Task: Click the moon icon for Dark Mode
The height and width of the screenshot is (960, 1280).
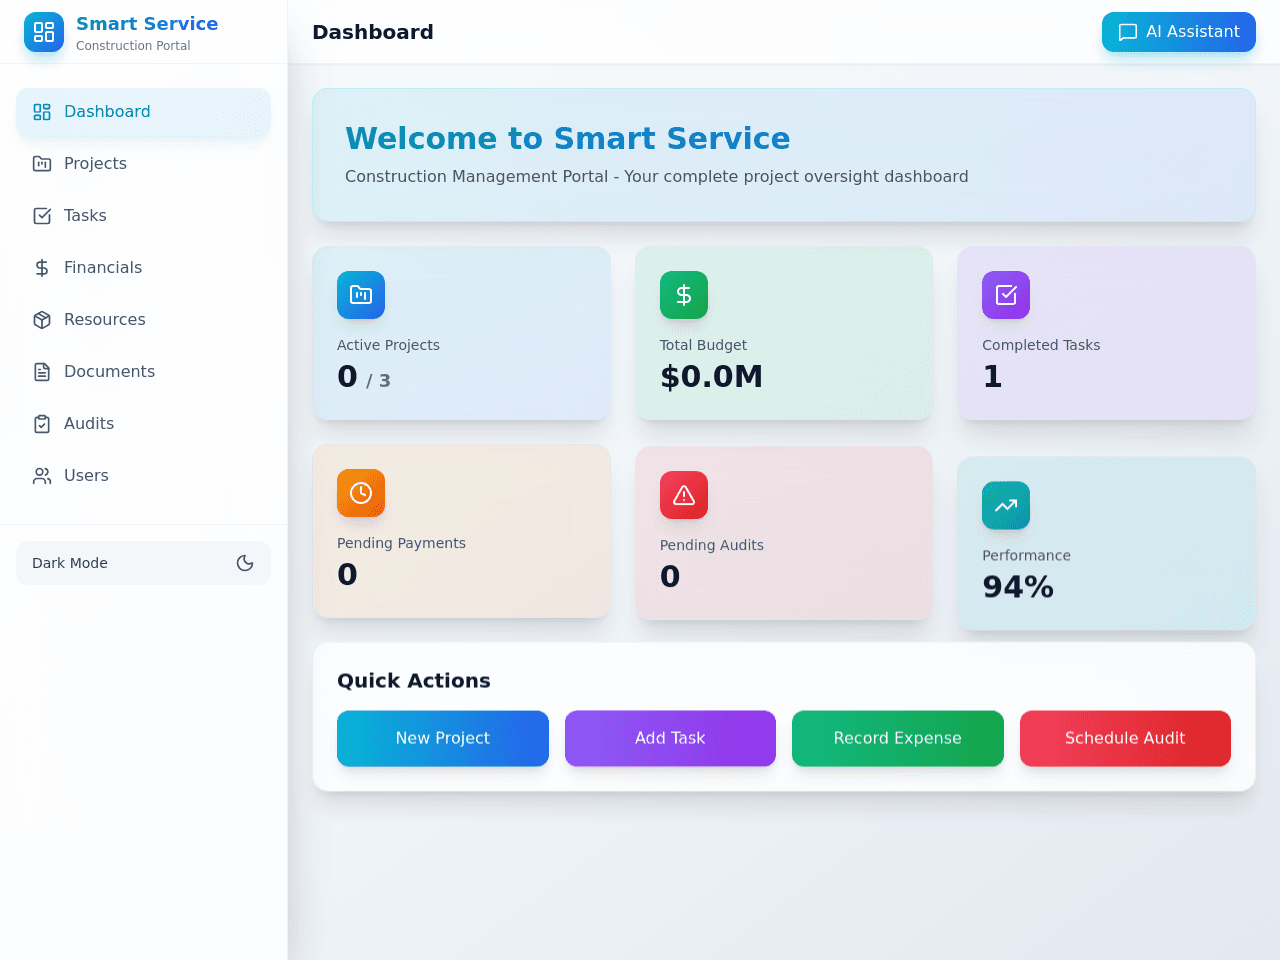Action: pos(245,563)
